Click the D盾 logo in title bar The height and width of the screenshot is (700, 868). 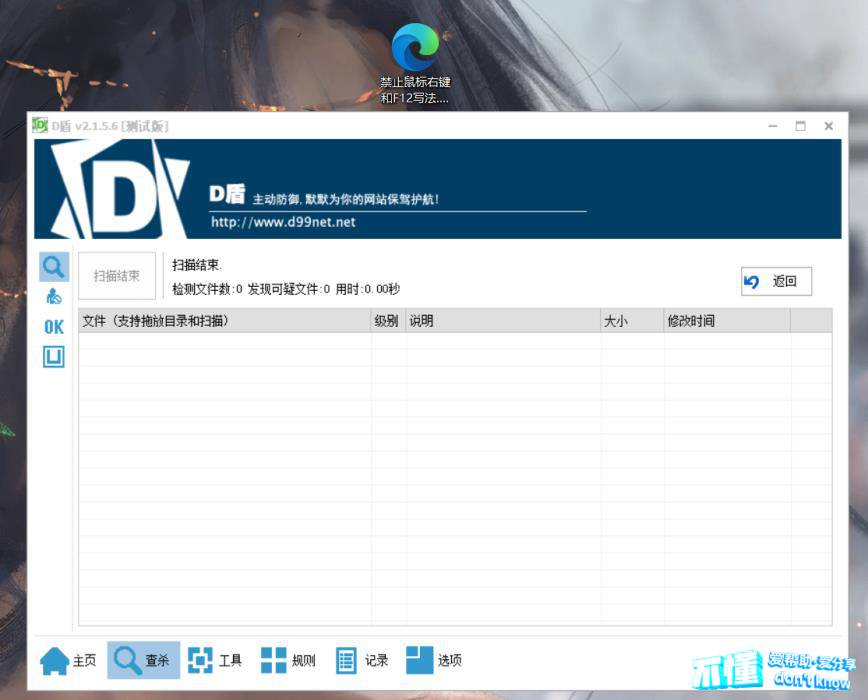(40, 126)
